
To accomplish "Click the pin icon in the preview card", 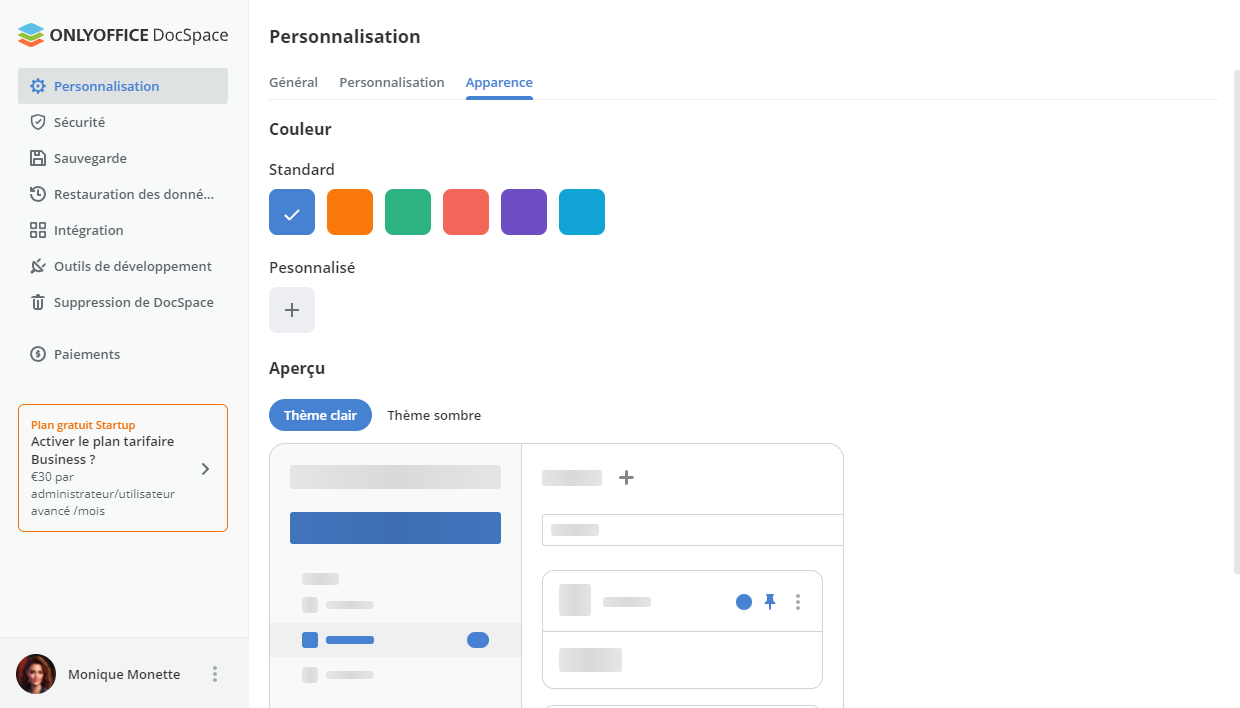I will pyautogui.click(x=770, y=601).
